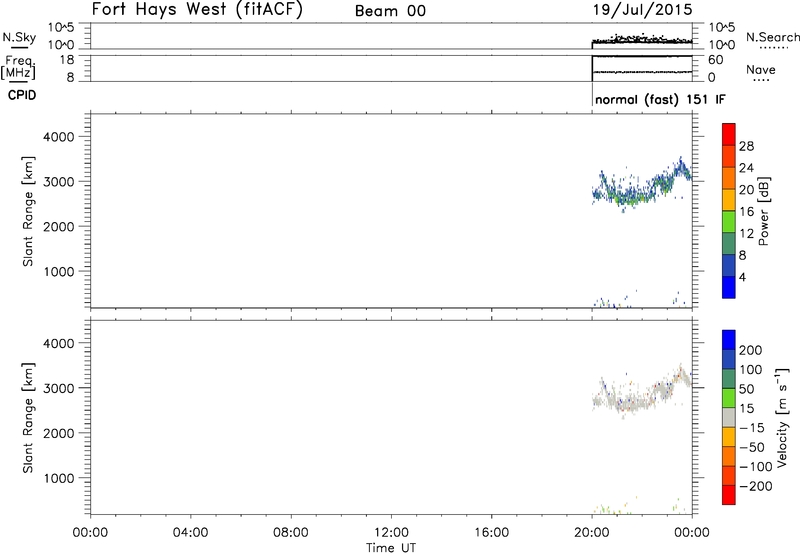This screenshot has width=800, height=554.
Task: Click the red bottom Velocity colorbar swatch
Action: pos(729,495)
